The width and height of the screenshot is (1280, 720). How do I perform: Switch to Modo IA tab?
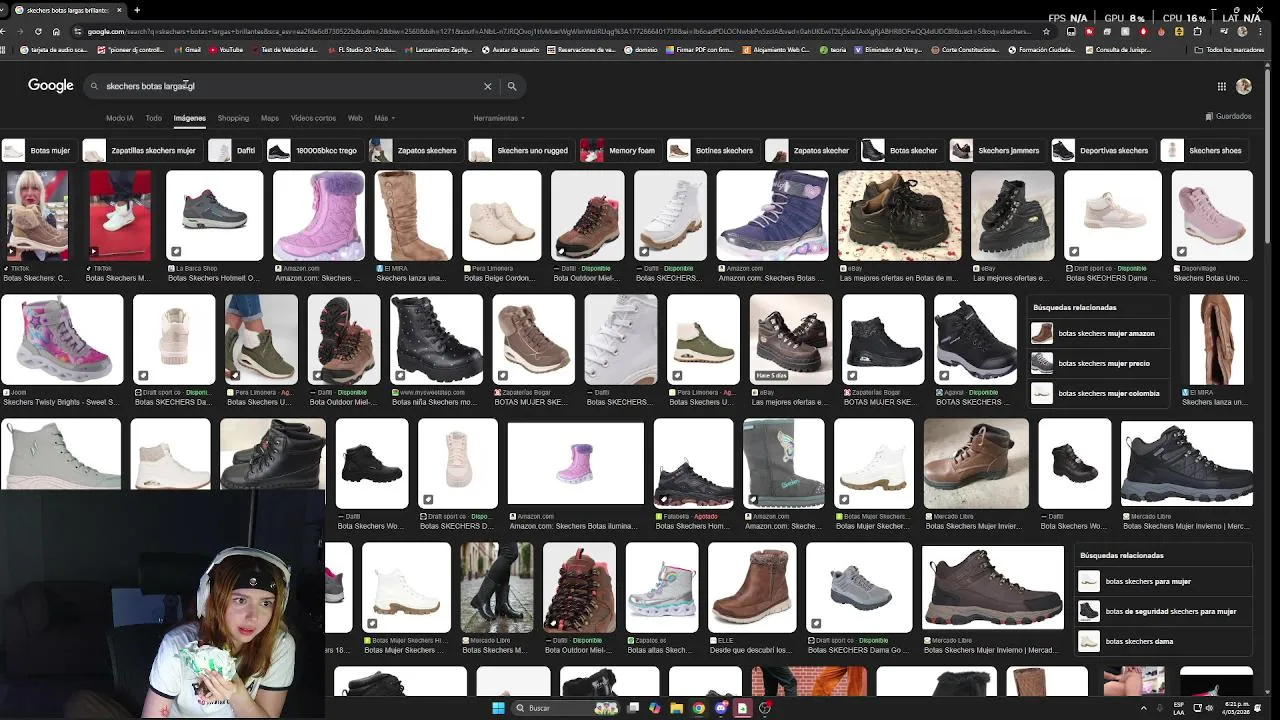click(x=119, y=118)
